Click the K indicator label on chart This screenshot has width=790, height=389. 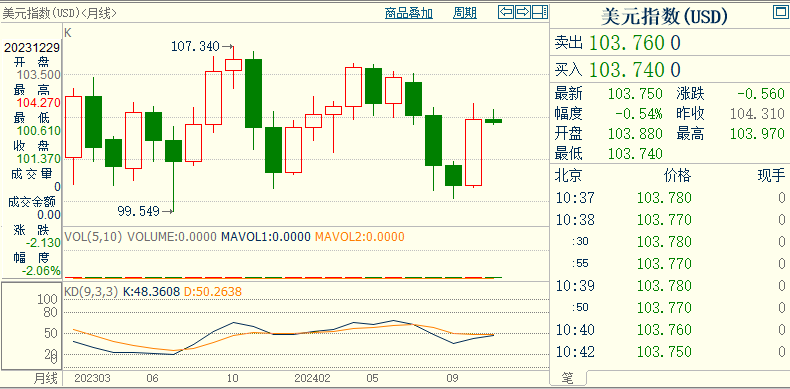68,33
